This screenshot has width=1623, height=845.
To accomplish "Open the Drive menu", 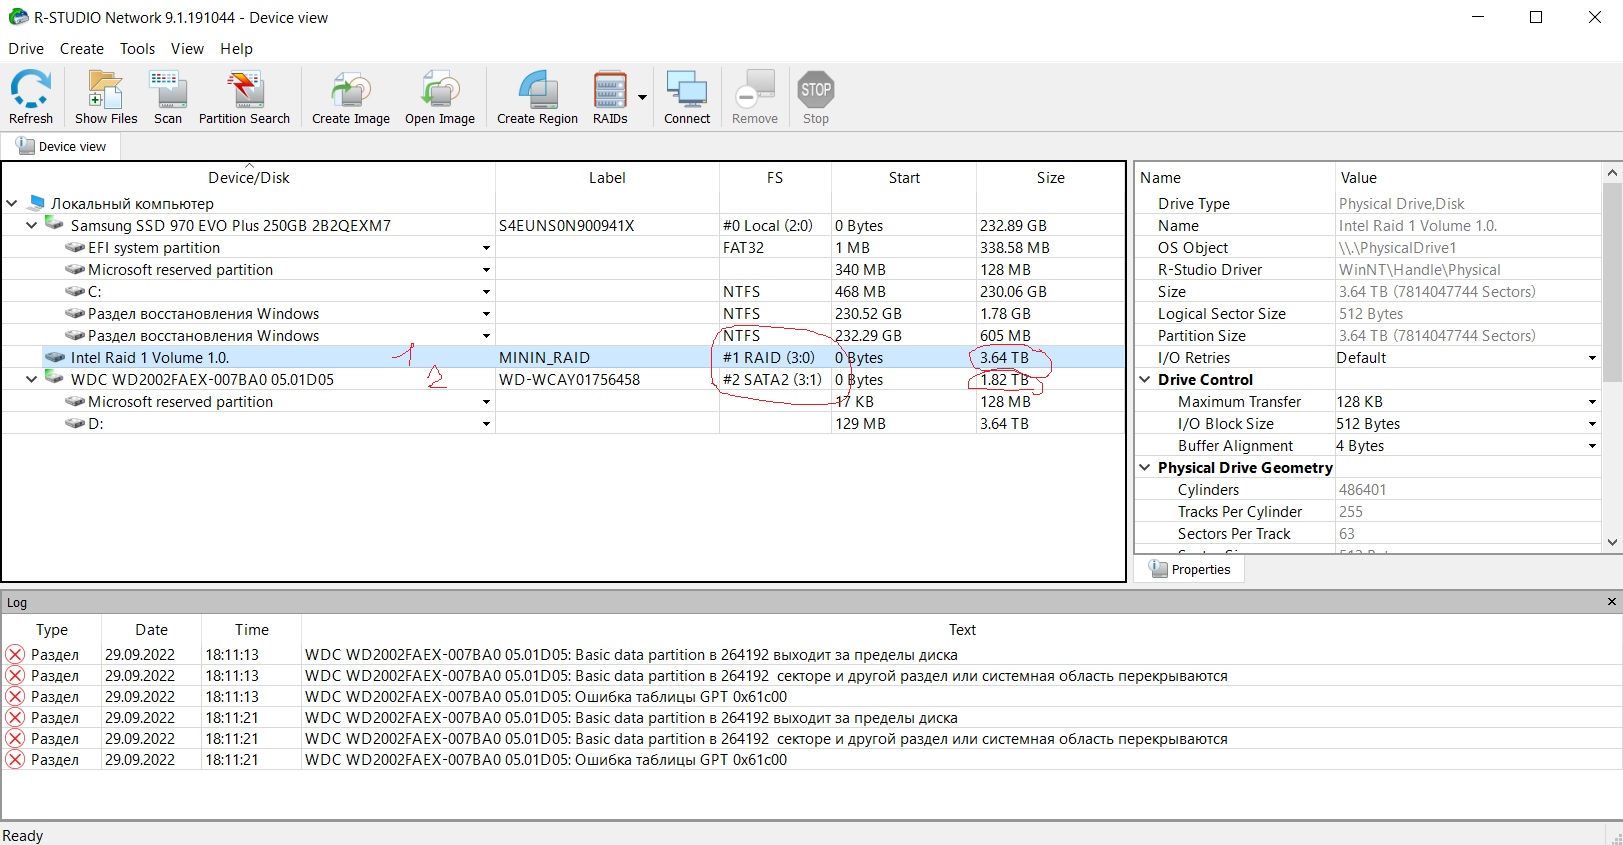I will coord(26,48).
